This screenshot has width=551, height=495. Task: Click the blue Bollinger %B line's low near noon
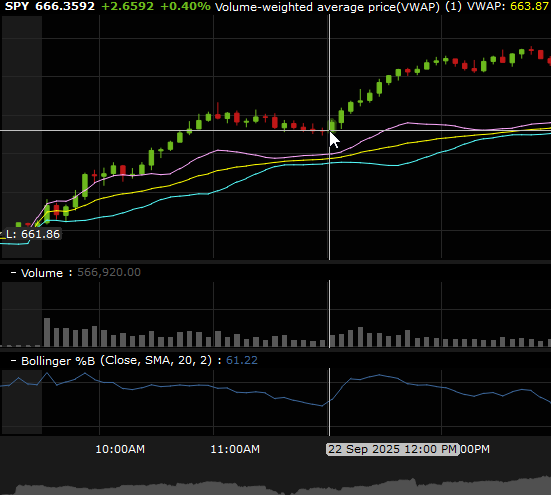(x=322, y=406)
